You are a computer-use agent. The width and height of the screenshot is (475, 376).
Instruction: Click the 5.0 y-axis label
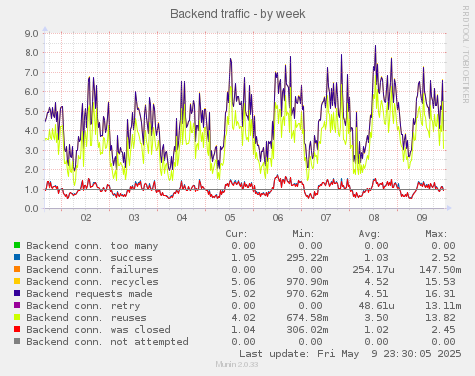[x=31, y=111]
